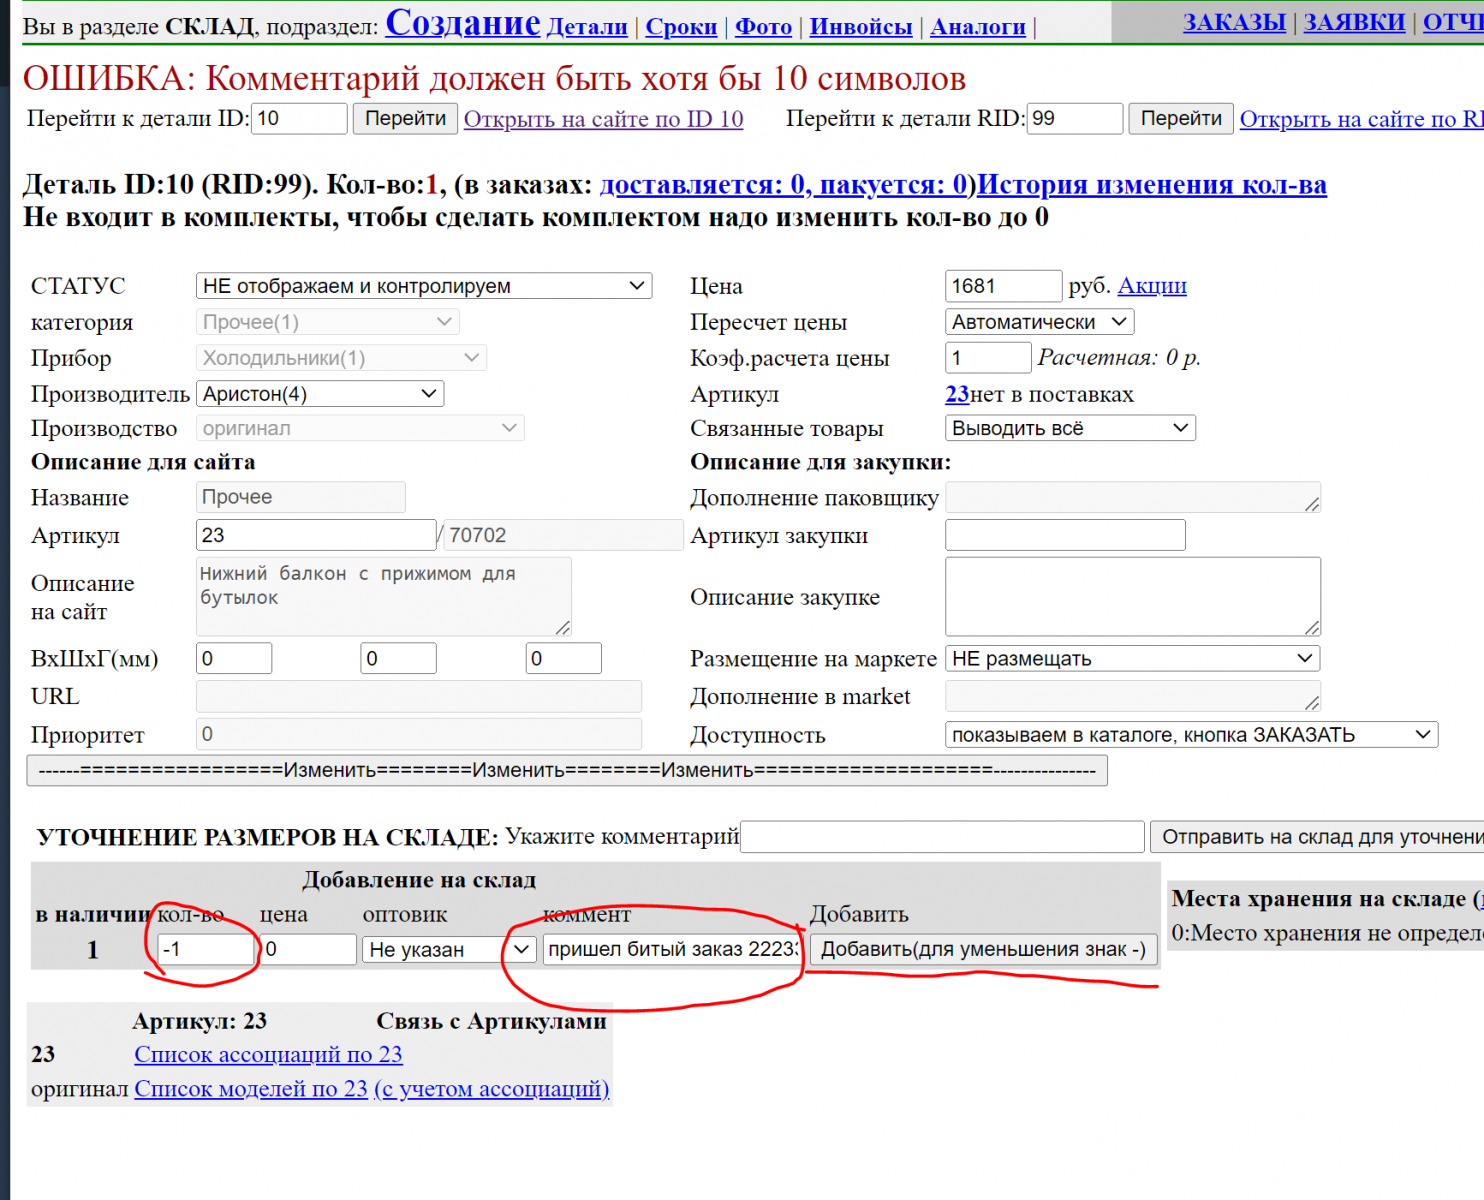Open the СТАТУС dropdown
The width and height of the screenshot is (1484, 1200).
[423, 286]
